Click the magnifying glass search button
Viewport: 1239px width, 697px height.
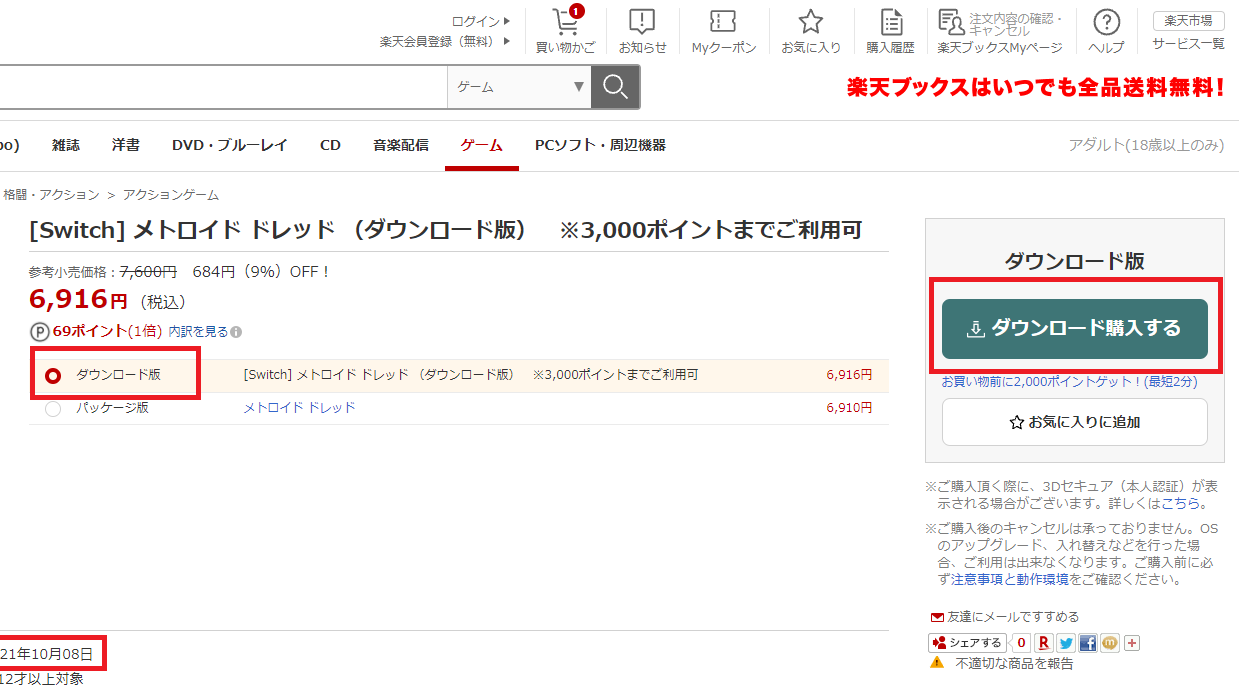(x=615, y=87)
